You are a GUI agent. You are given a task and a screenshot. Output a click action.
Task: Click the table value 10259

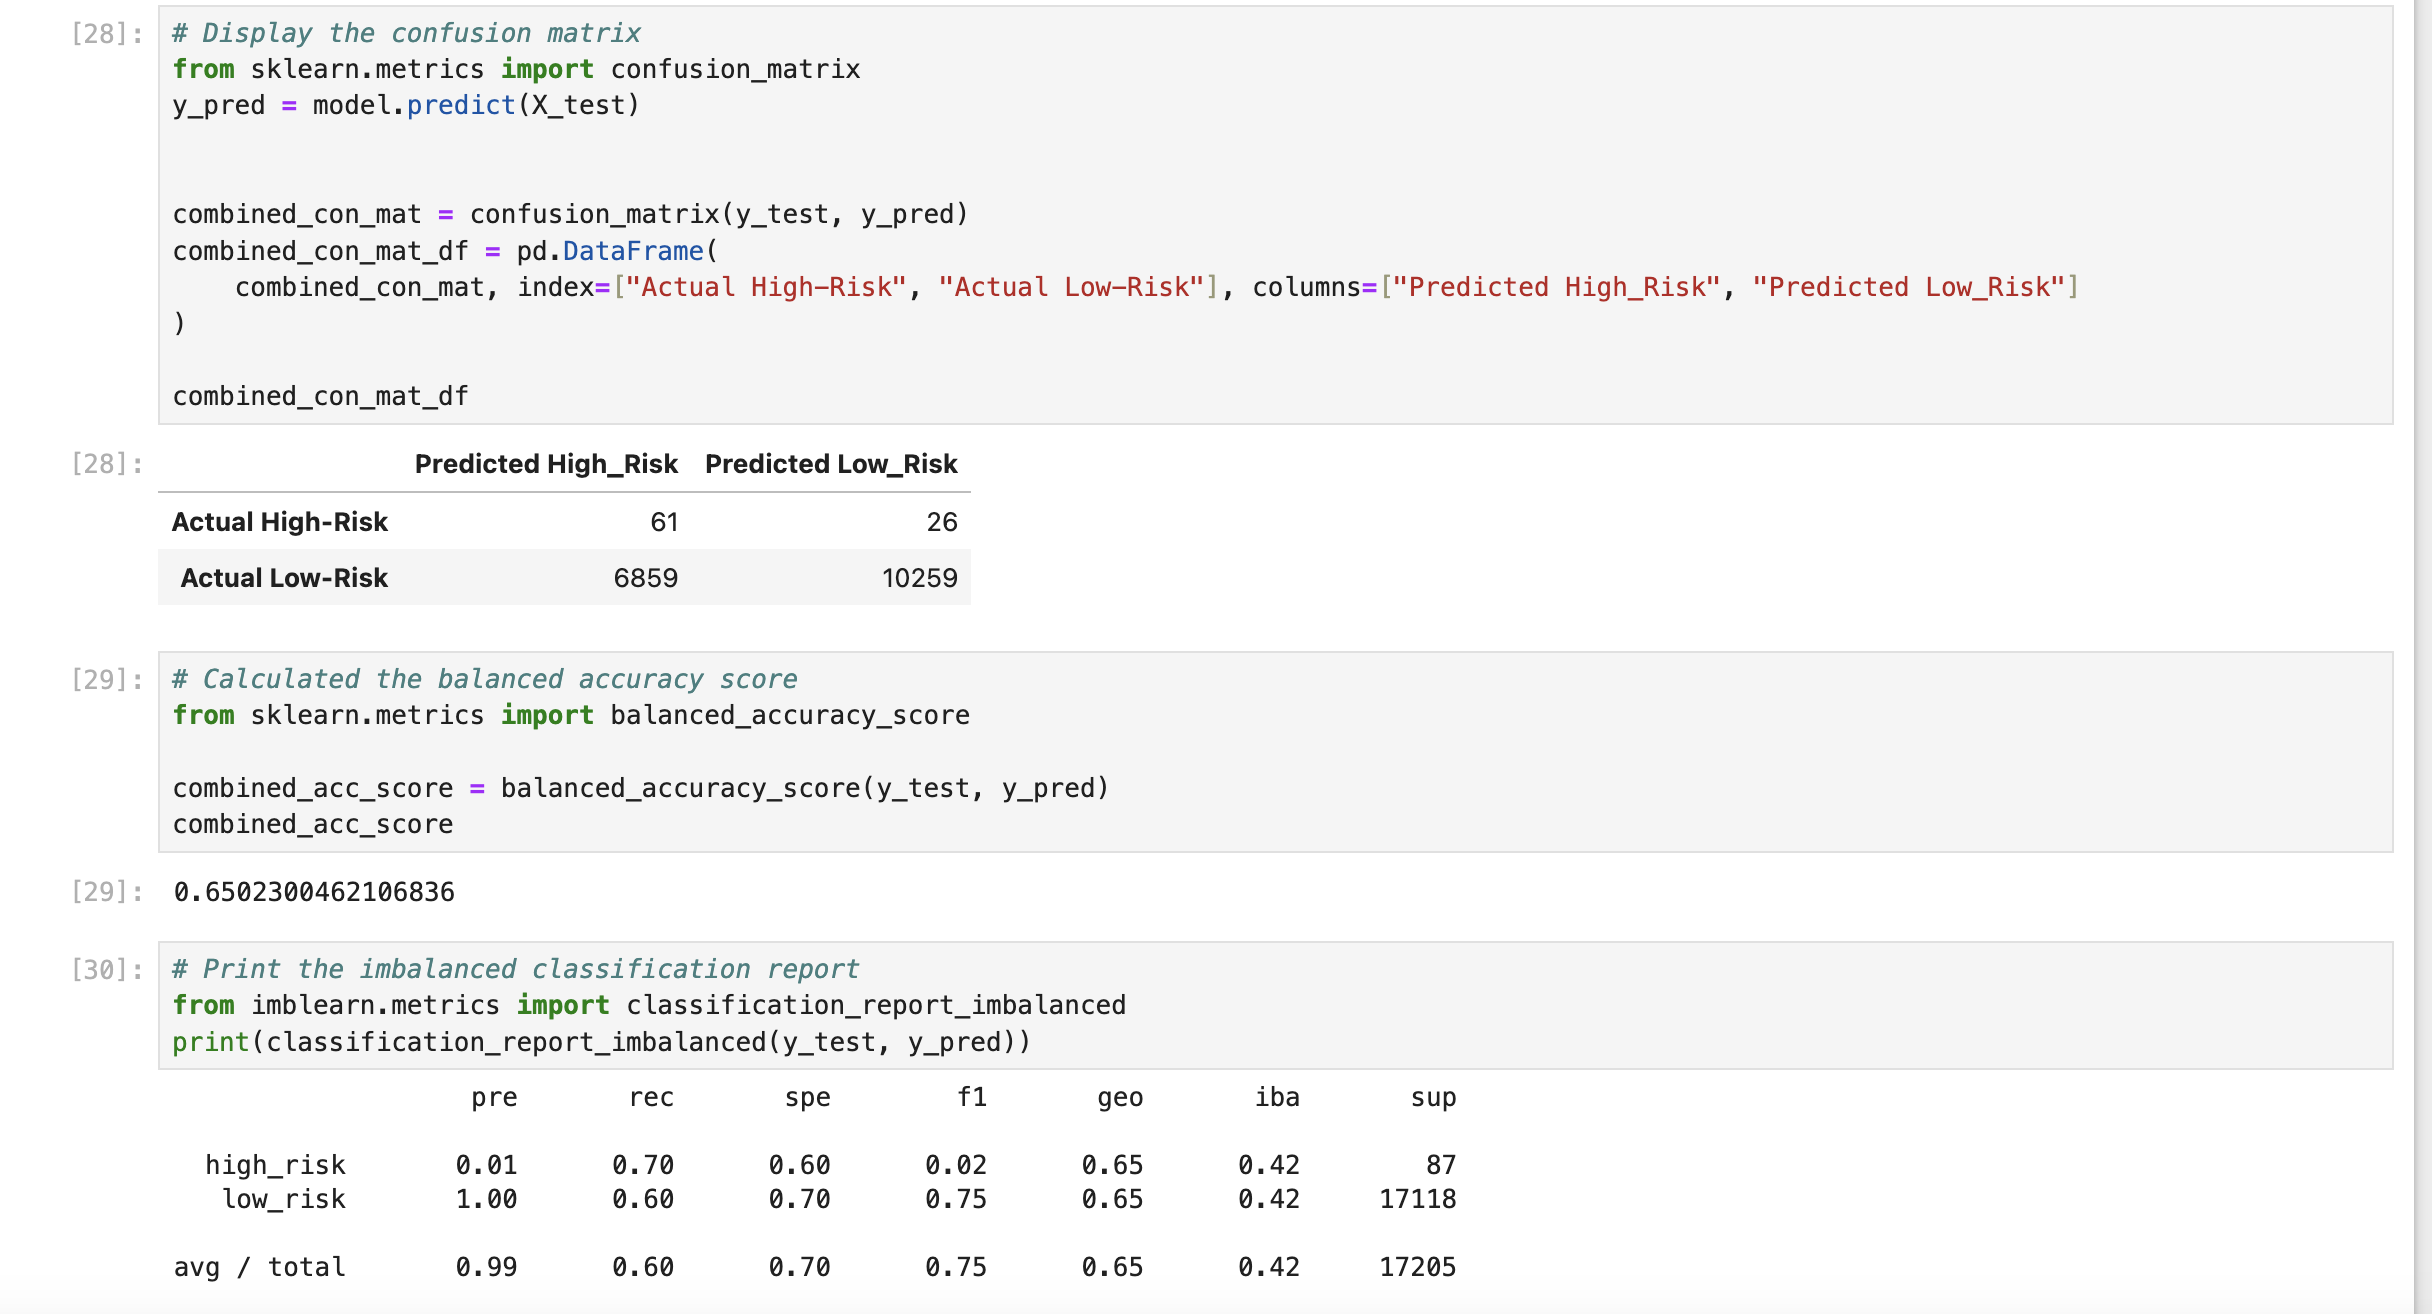[919, 578]
